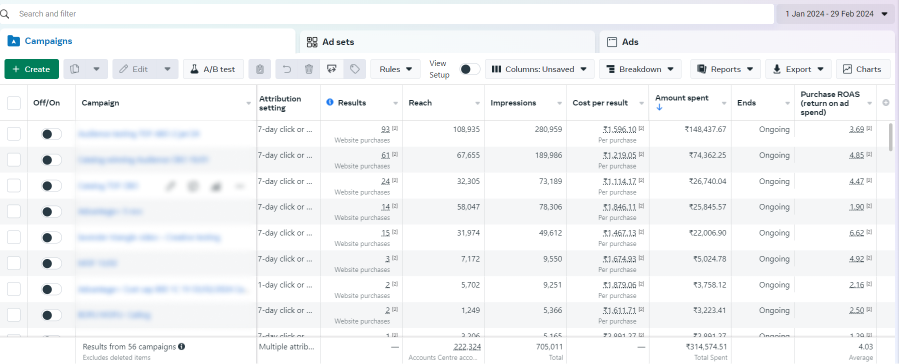Click the green Create button

coord(32,69)
